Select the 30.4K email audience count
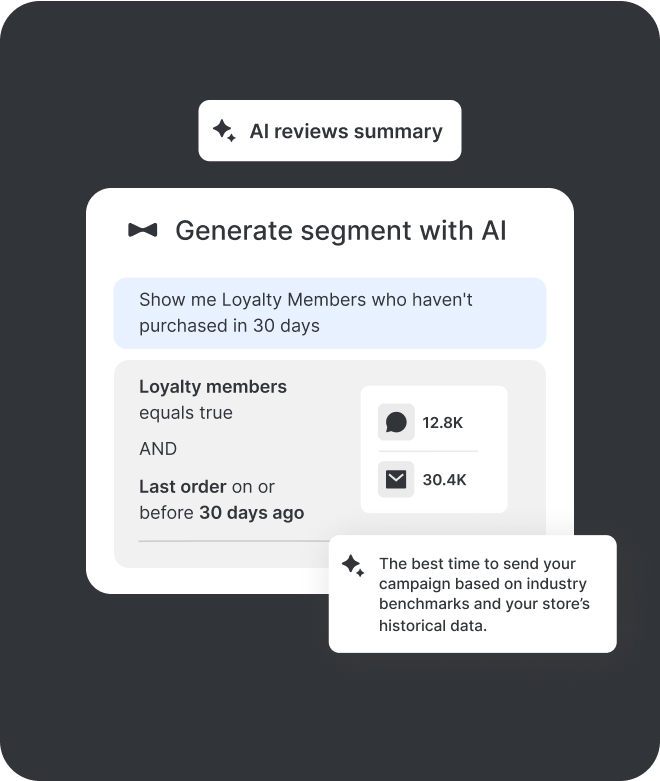Image resolution: width=660 pixels, height=781 pixels. (445, 480)
